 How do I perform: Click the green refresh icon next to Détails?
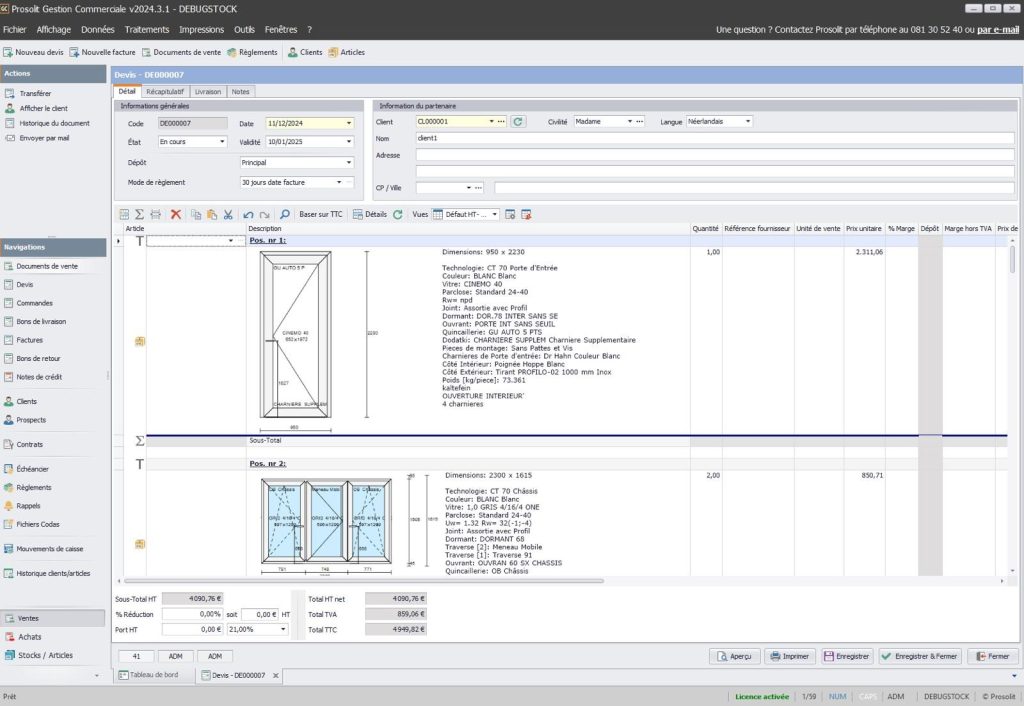click(x=398, y=214)
